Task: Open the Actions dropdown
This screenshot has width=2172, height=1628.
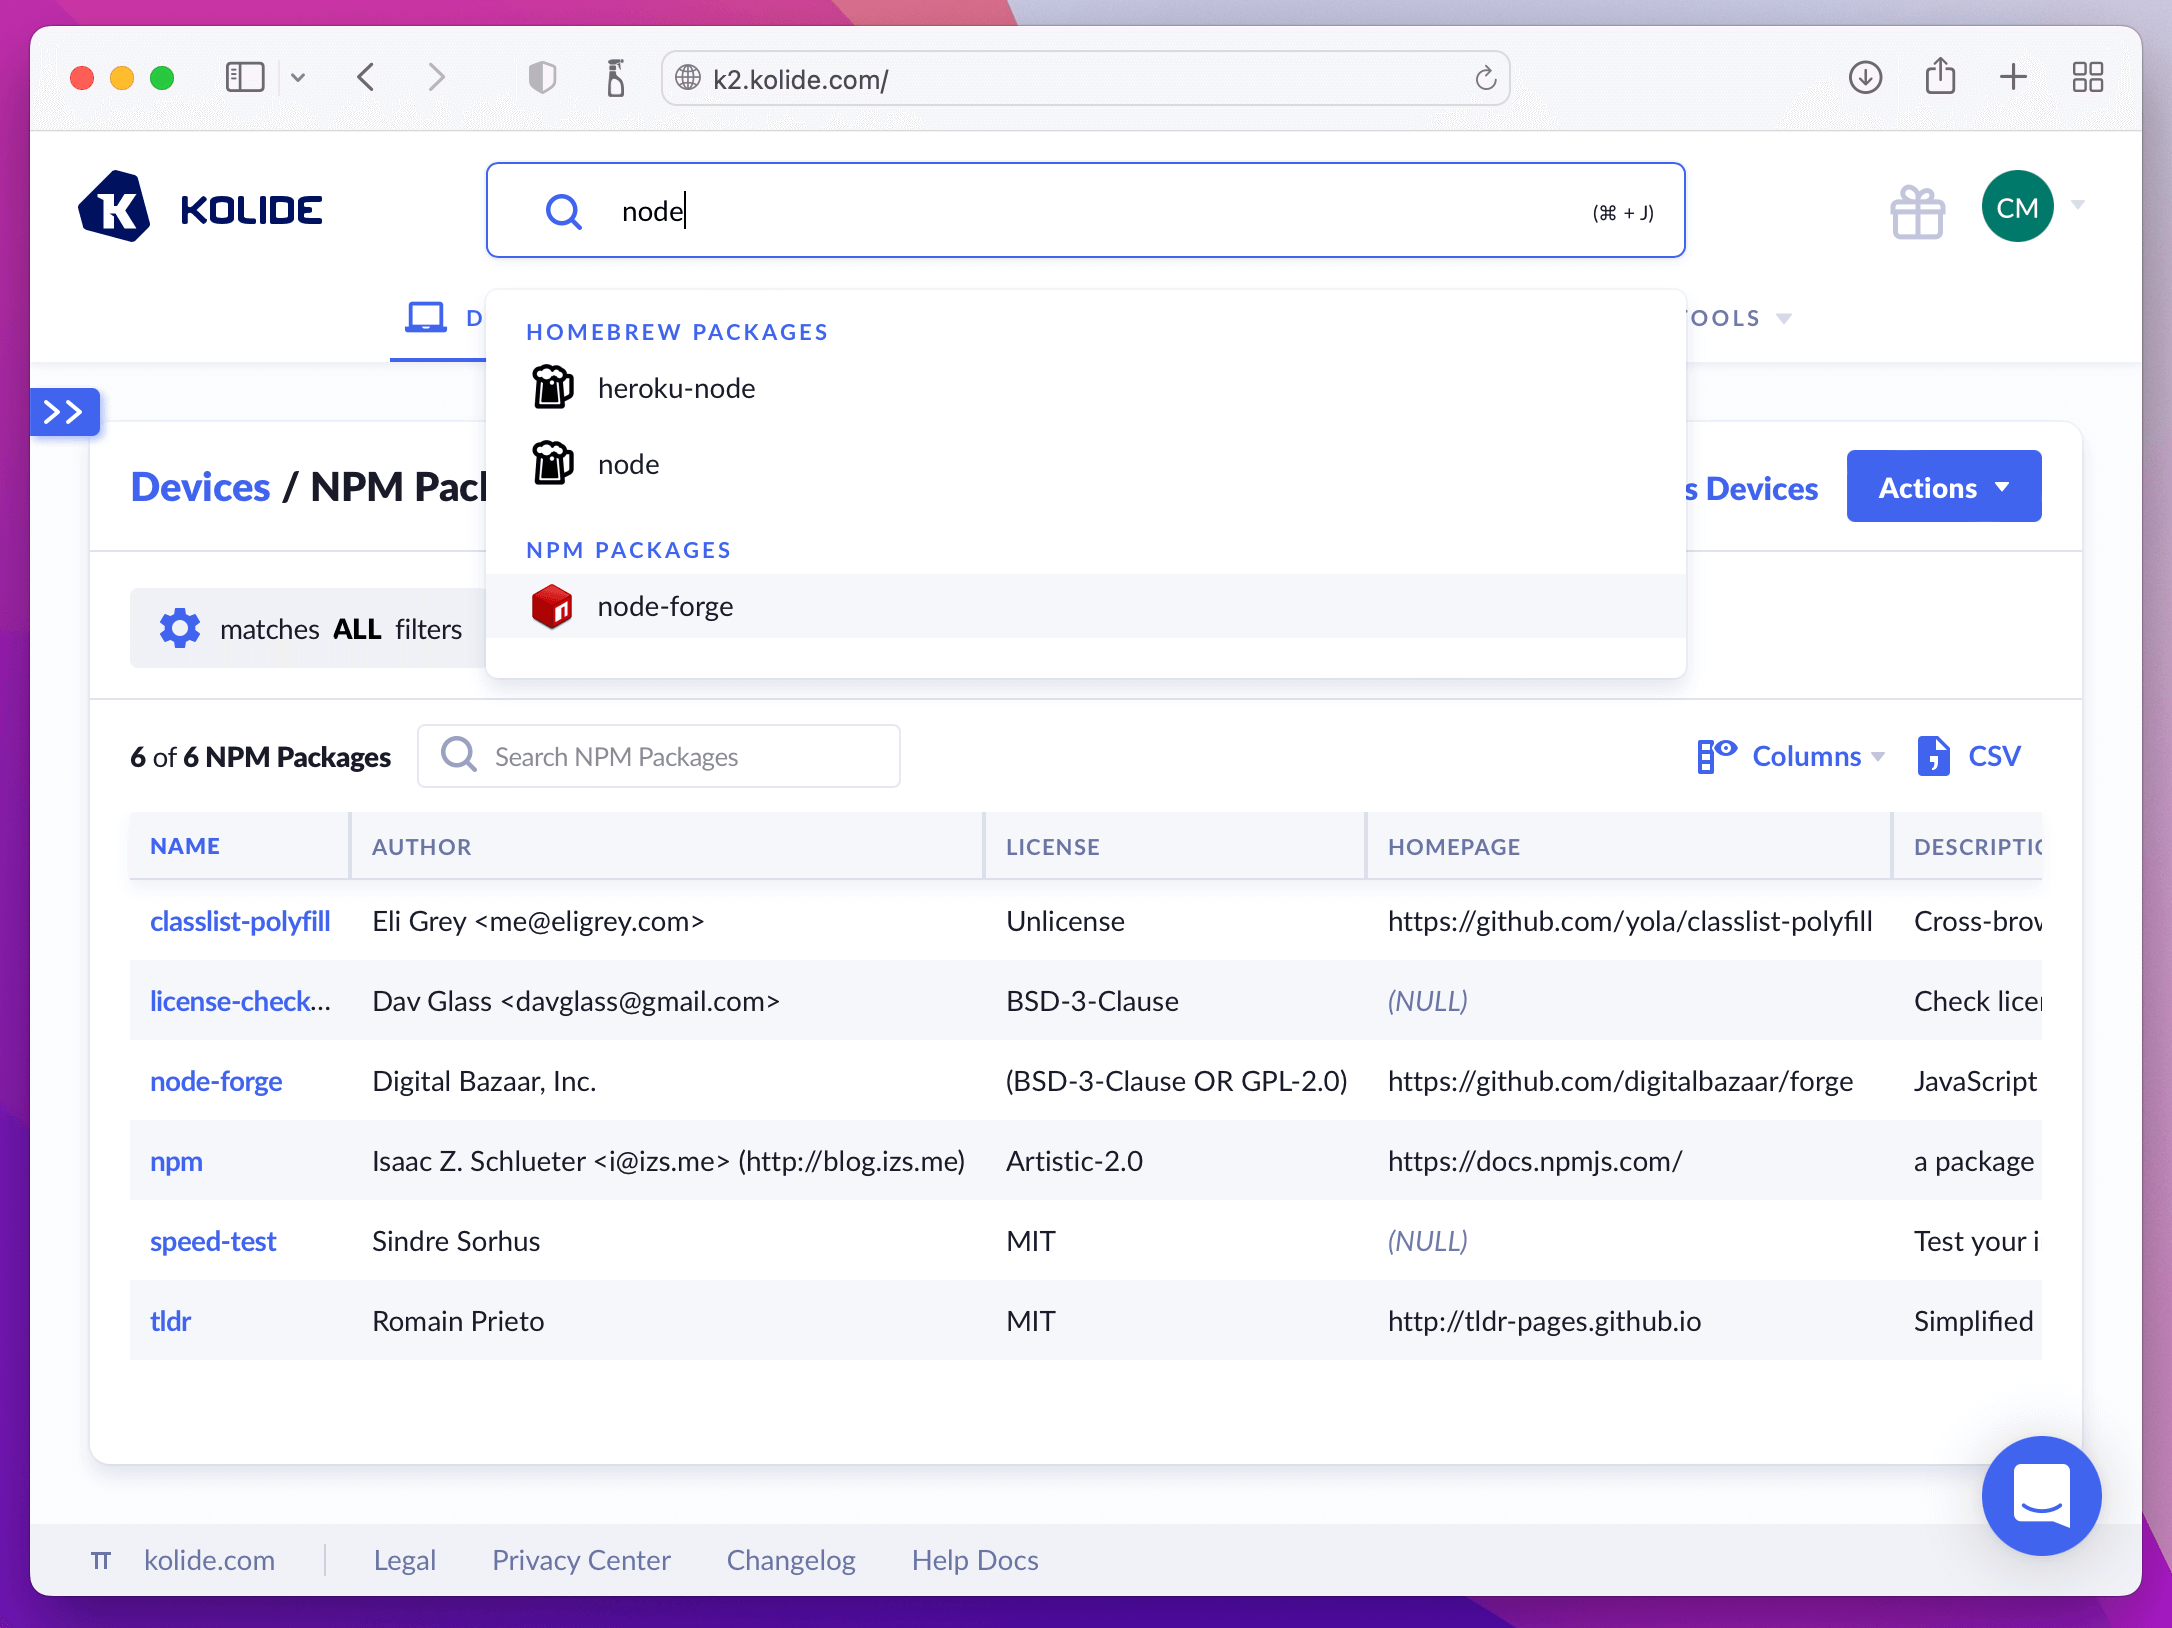Action: click(x=1943, y=487)
